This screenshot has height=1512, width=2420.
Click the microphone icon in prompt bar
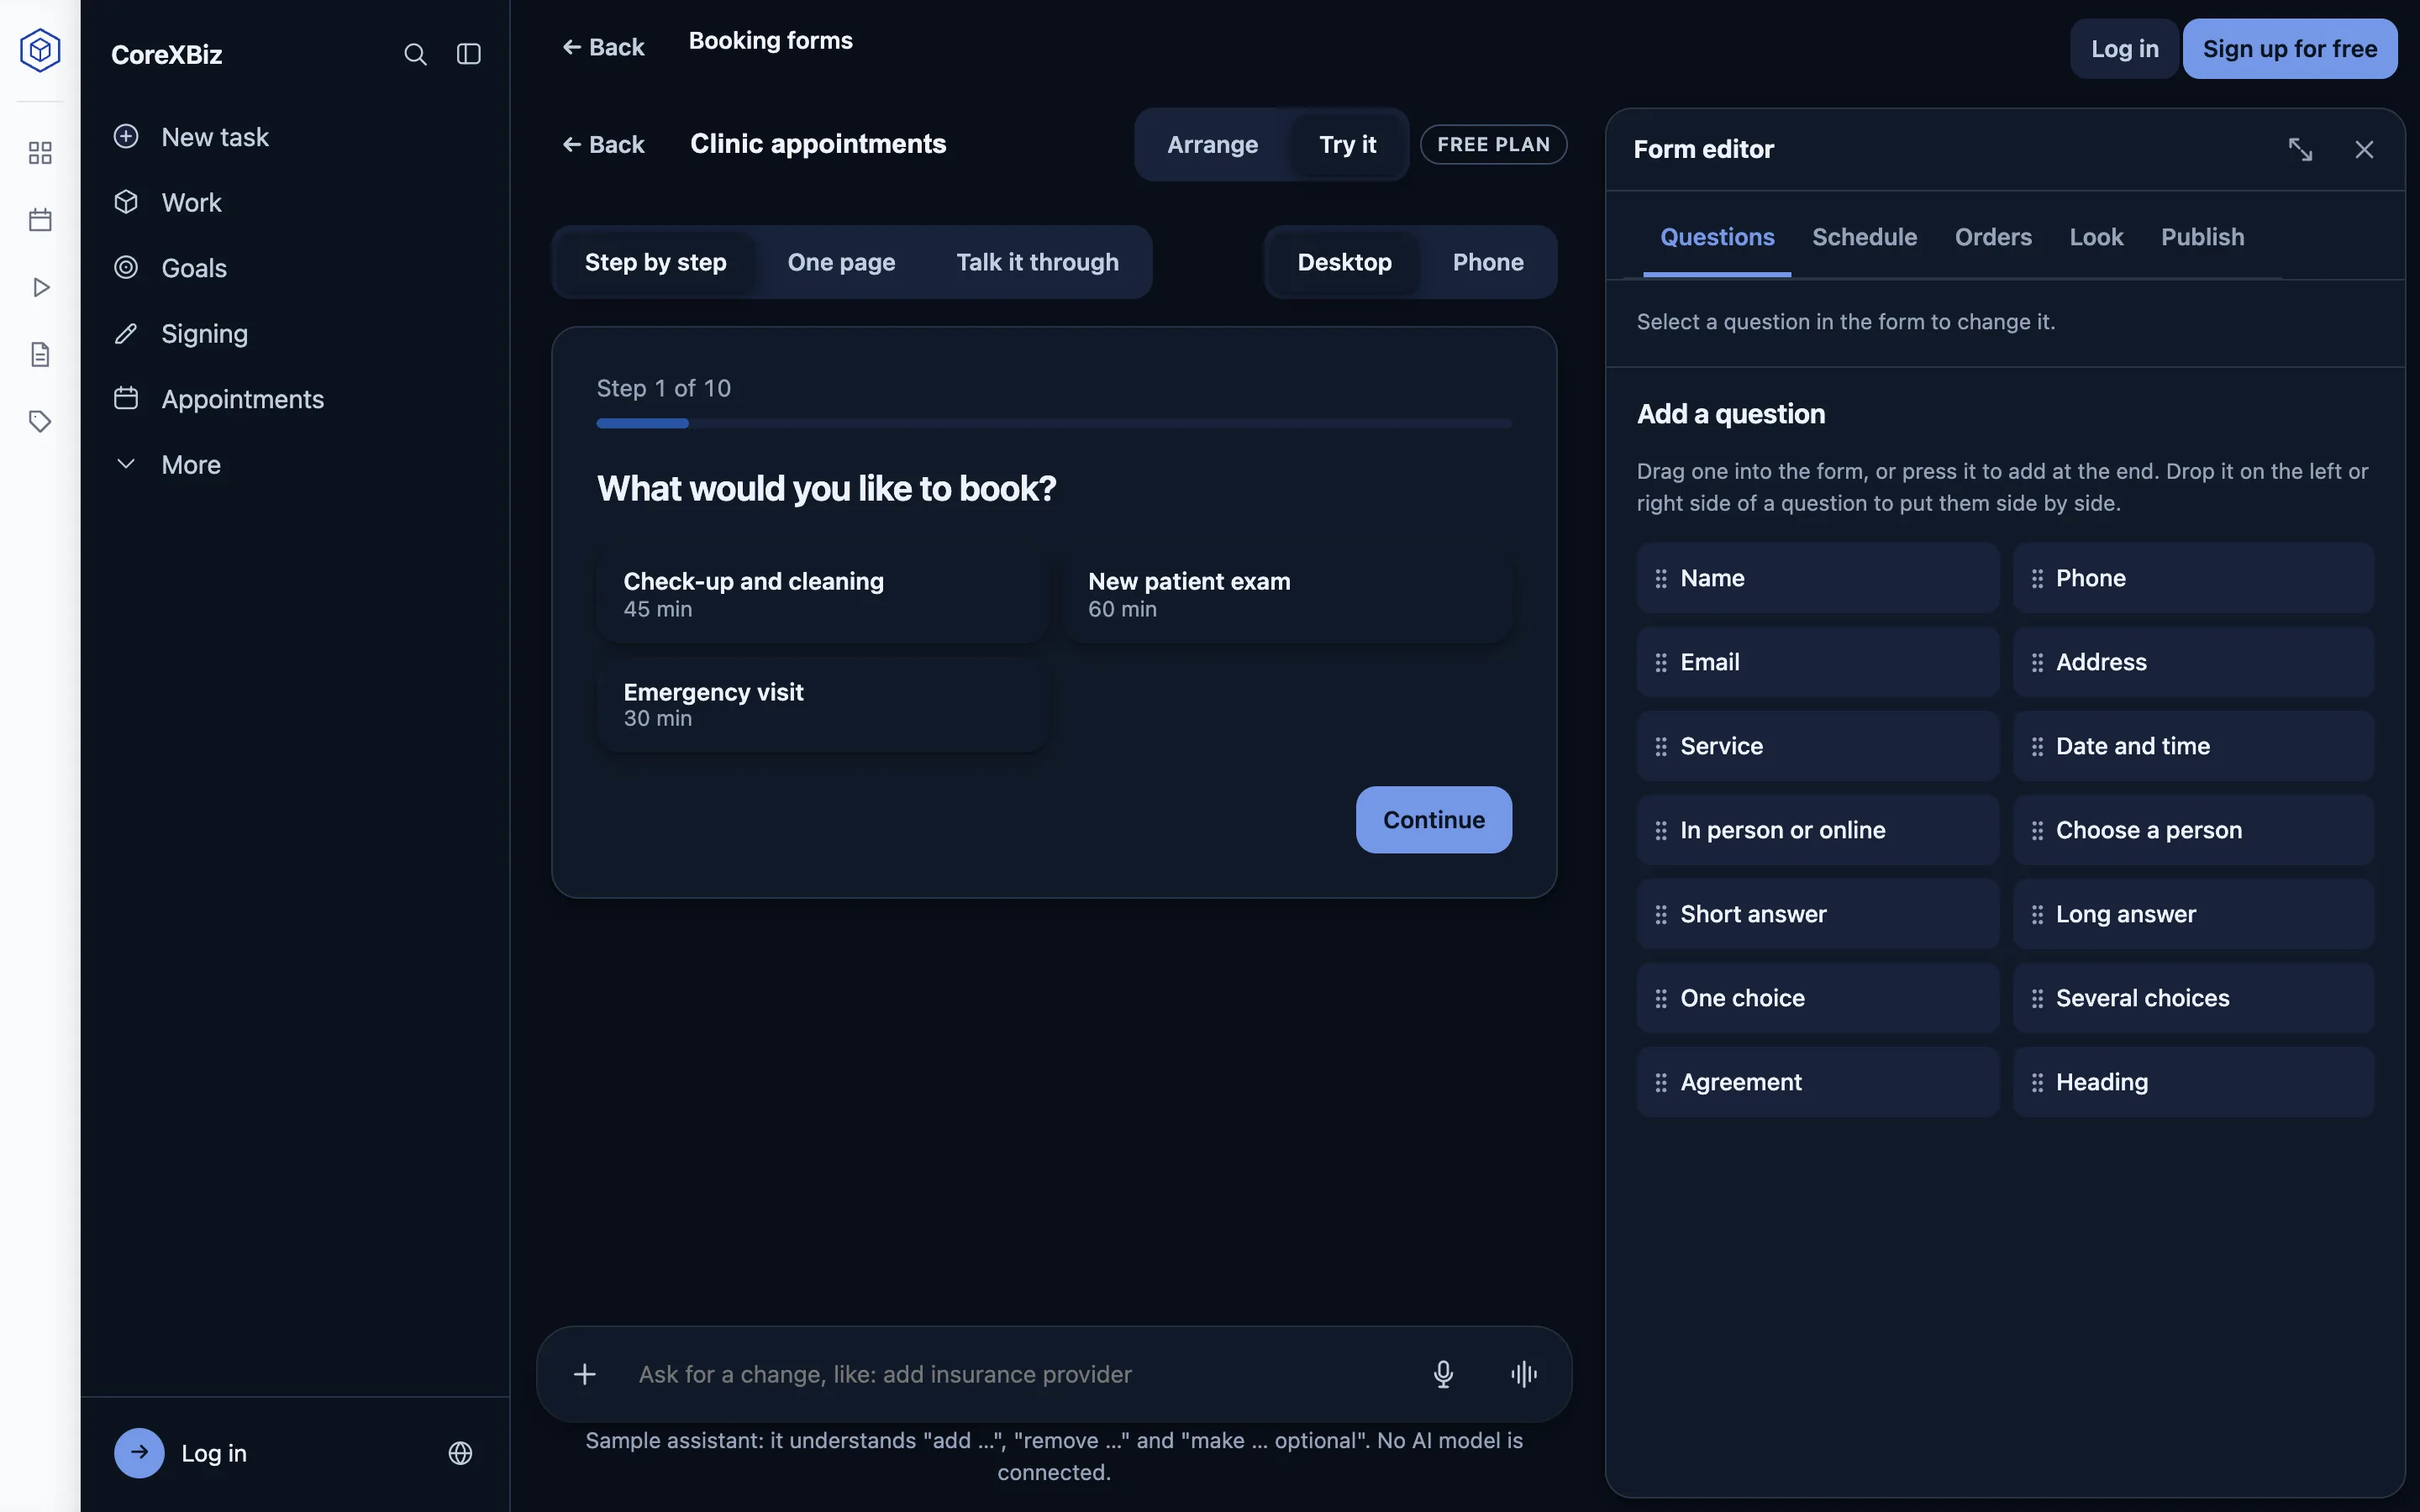[x=1443, y=1374]
